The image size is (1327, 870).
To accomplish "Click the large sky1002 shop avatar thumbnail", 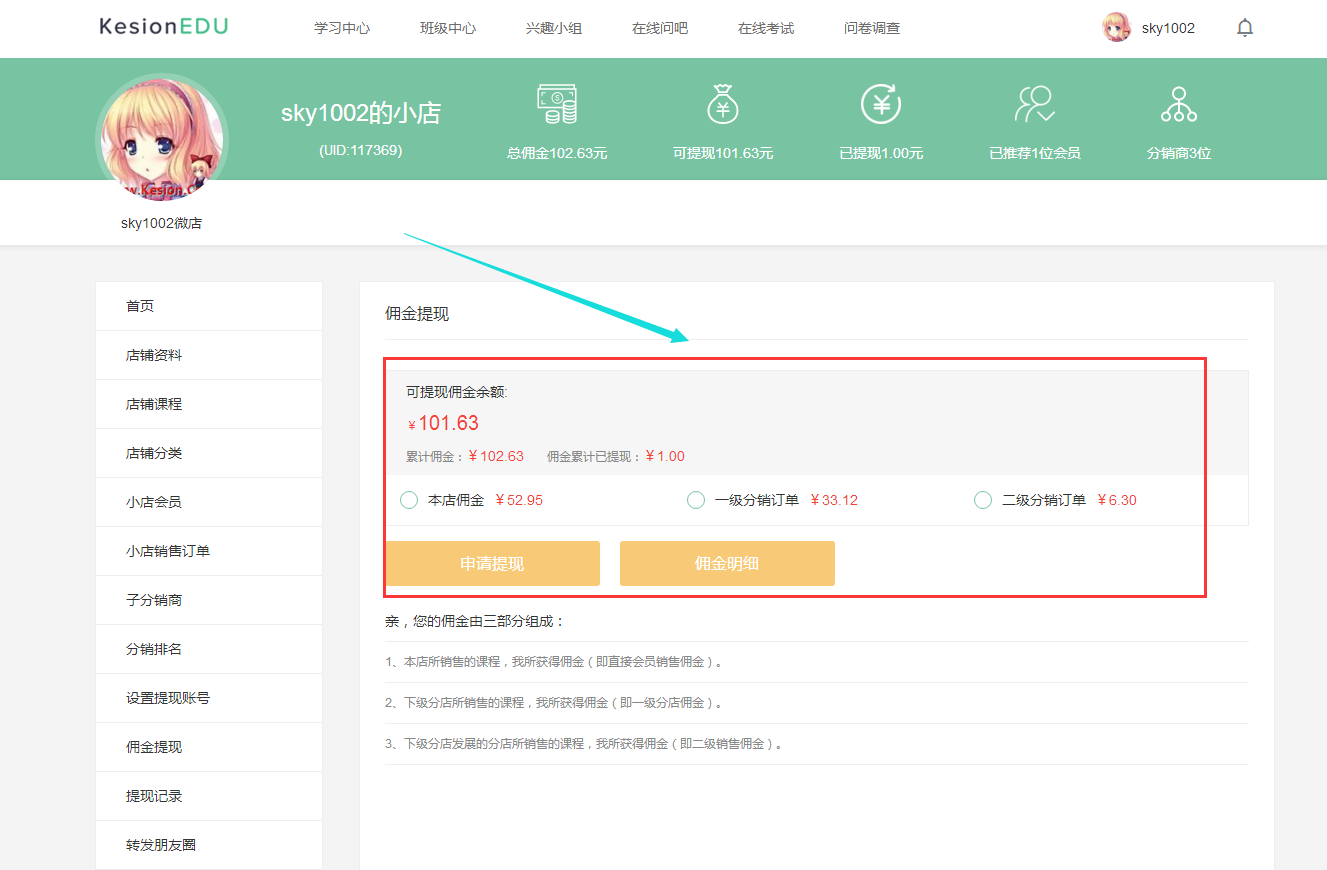I will point(161,140).
